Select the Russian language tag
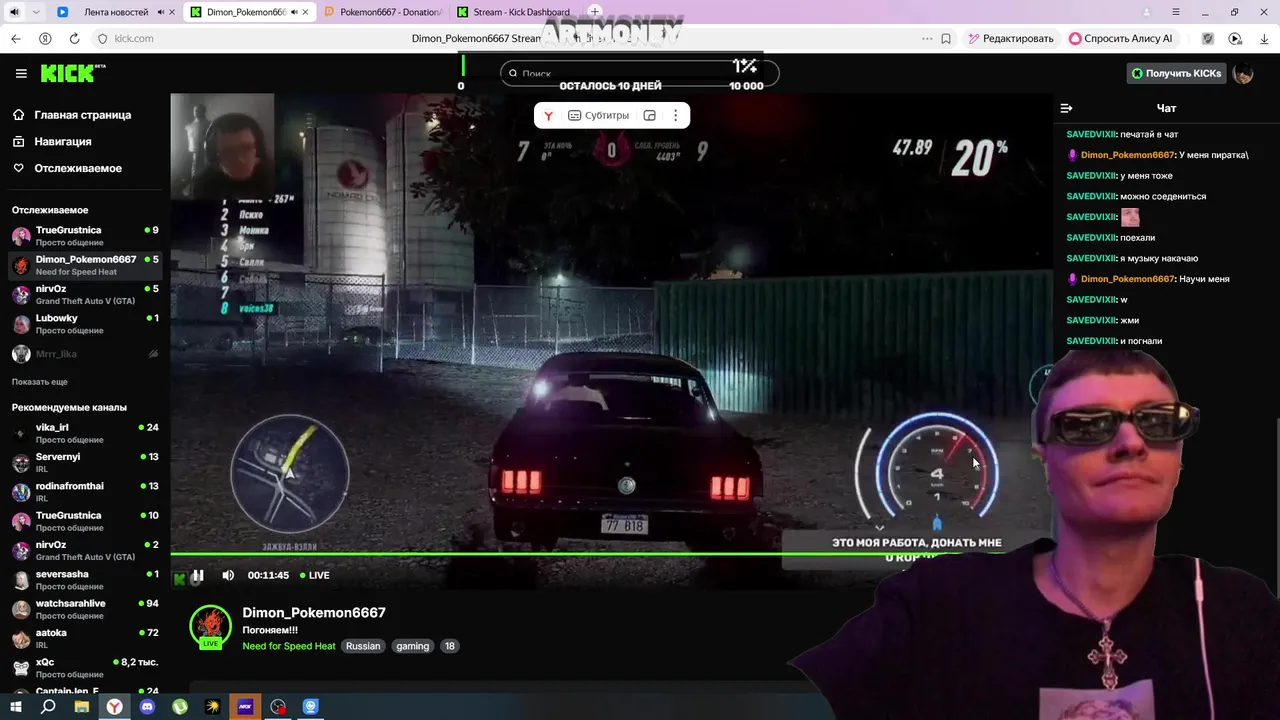This screenshot has width=1280, height=720. click(x=363, y=646)
